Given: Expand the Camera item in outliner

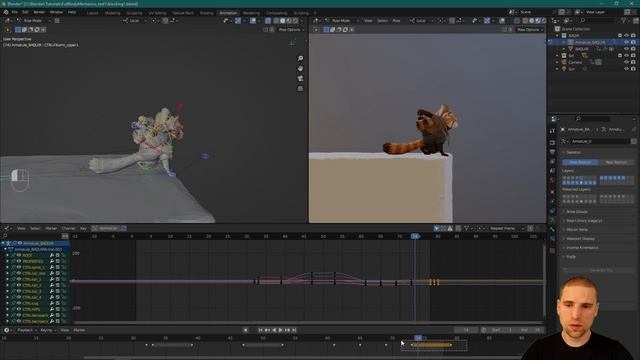Looking at the screenshot, I should [x=558, y=62].
